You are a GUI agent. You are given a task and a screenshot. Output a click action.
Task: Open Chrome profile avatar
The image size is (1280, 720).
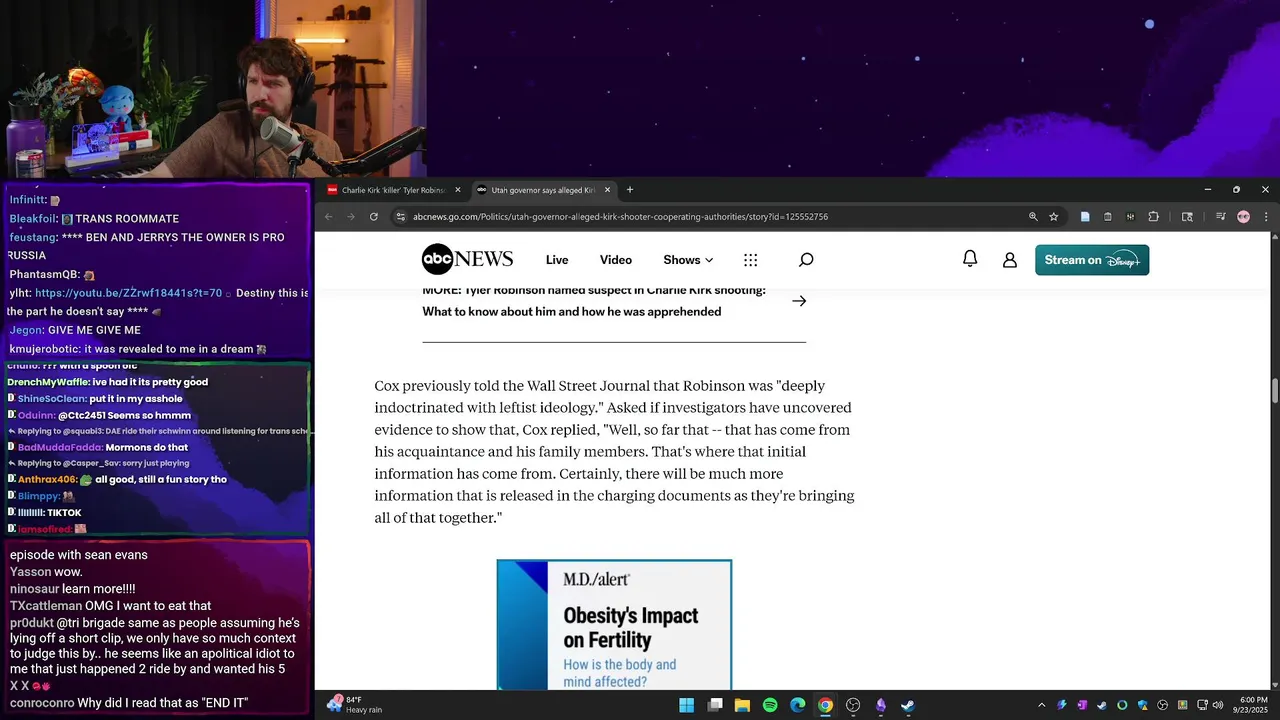tap(1243, 216)
